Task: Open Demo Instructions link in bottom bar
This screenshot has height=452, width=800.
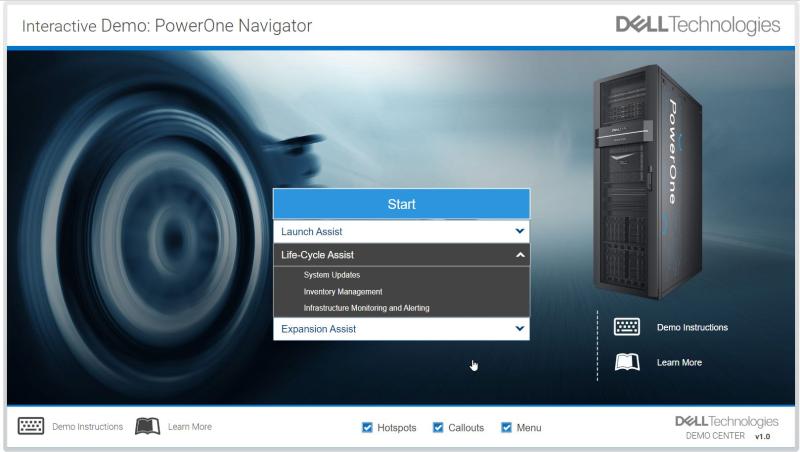Action: point(87,426)
